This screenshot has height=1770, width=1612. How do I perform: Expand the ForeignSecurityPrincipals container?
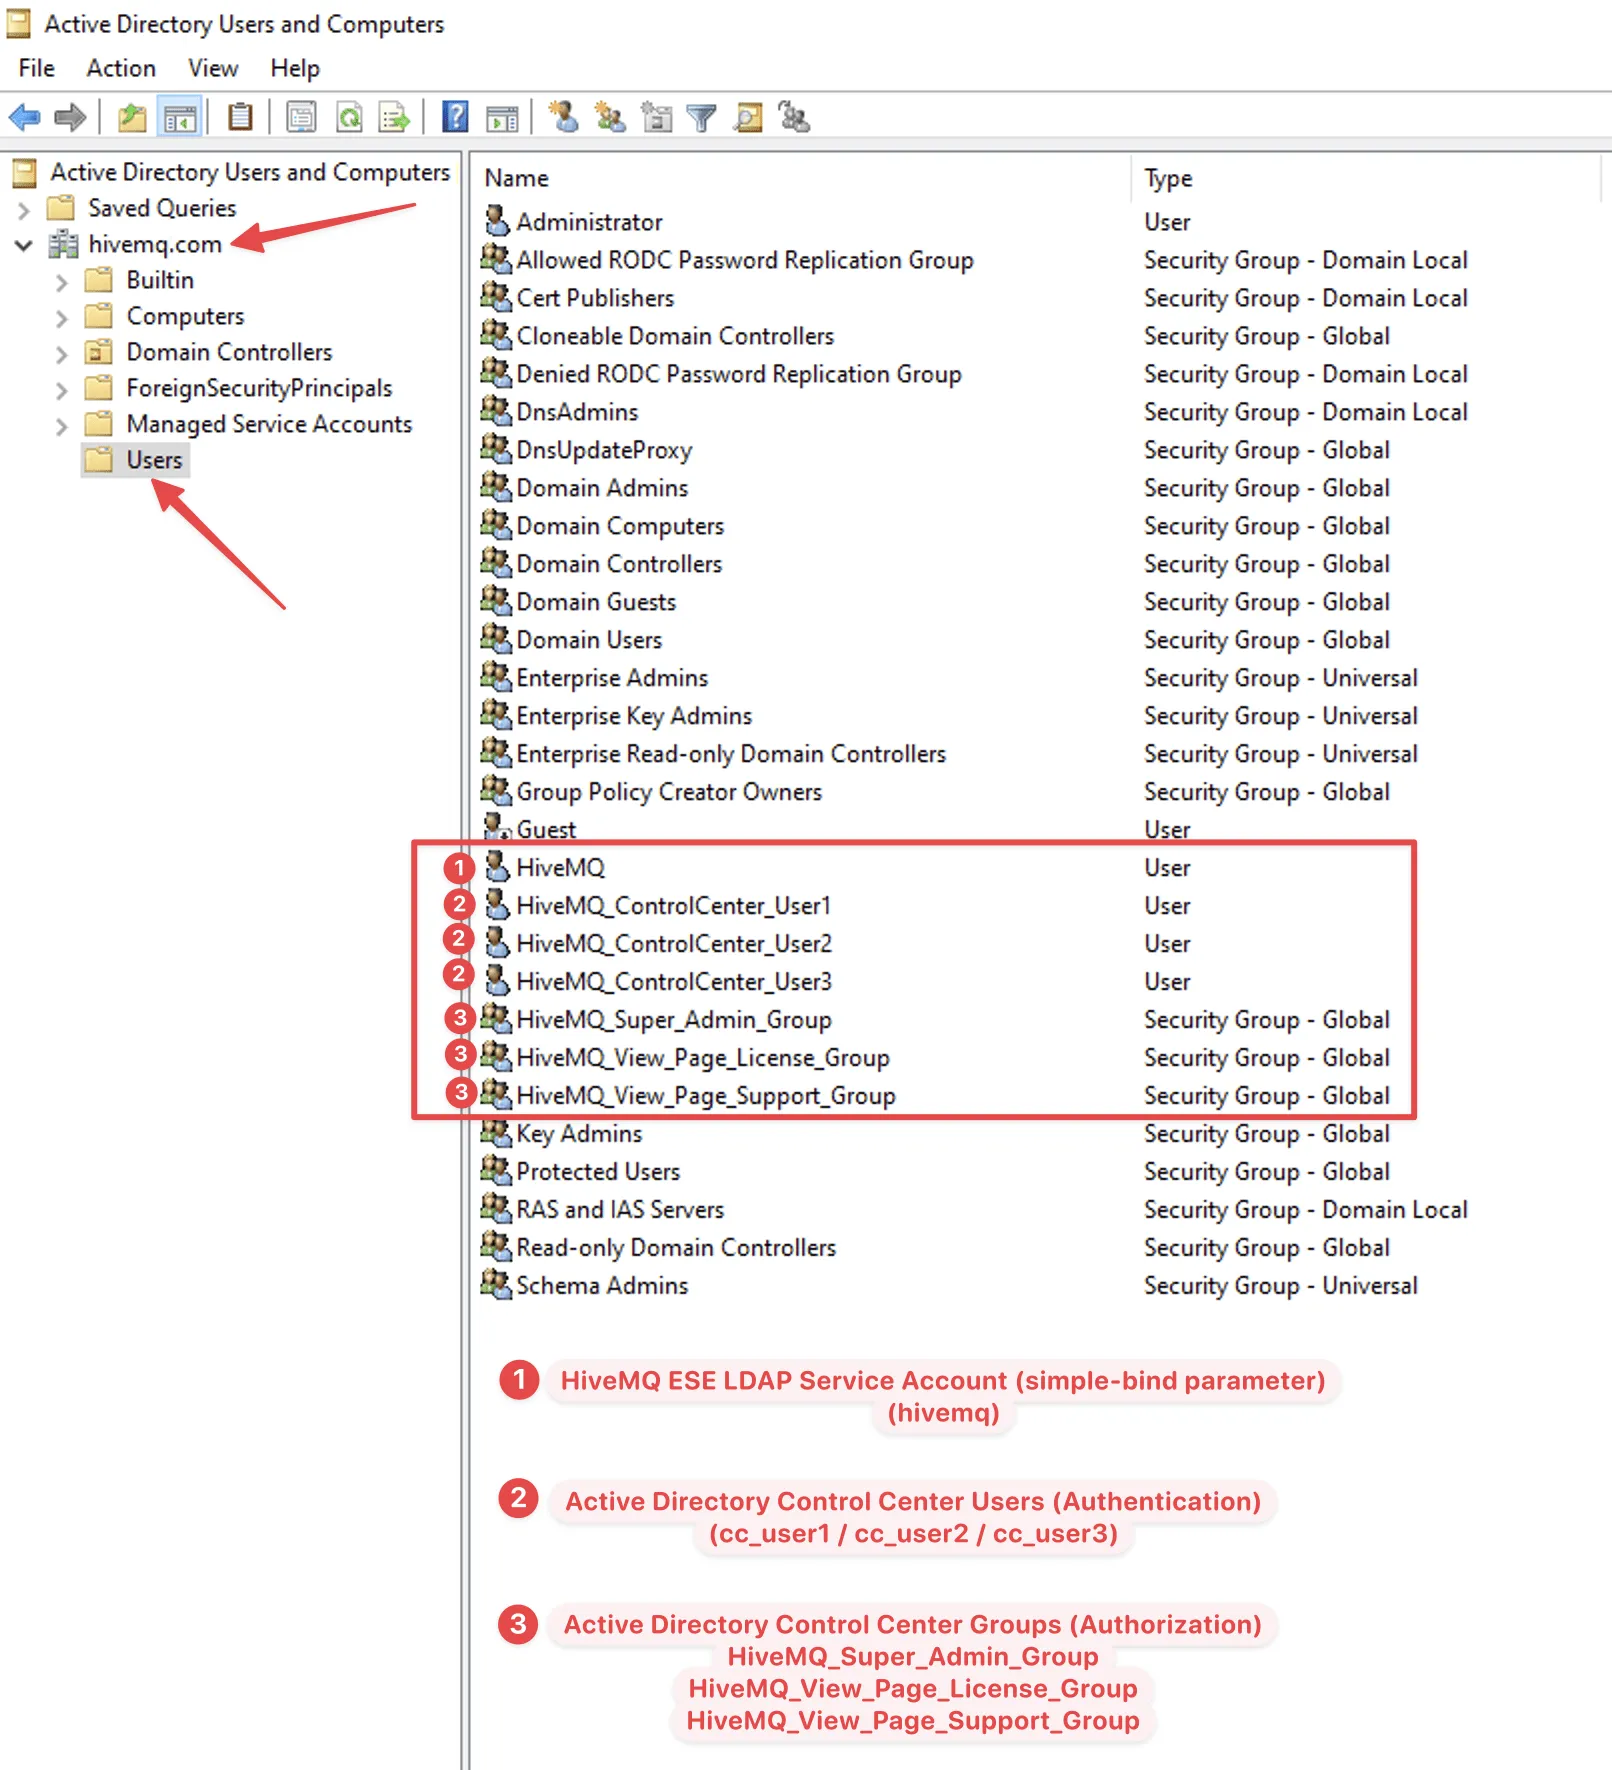pos(62,390)
